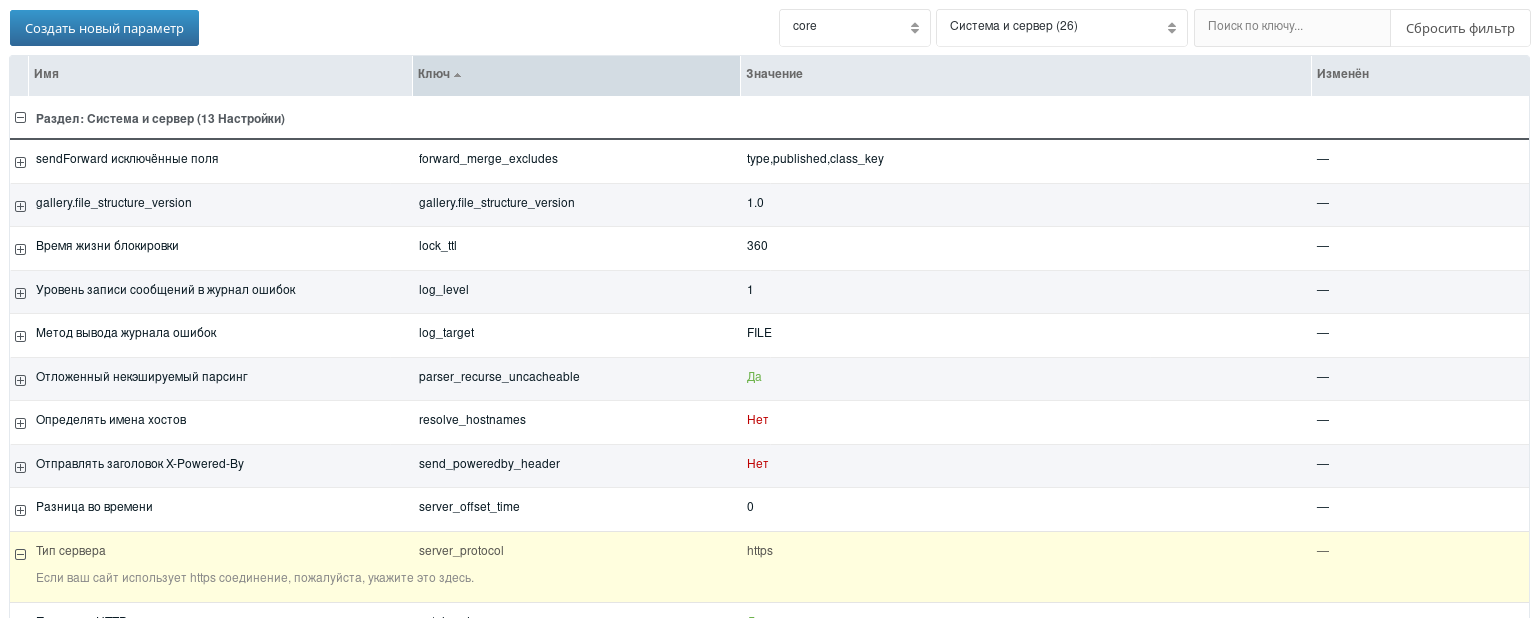1533x618 pixels.
Task: Expand the server_offset_time row plus icon
Action: (20, 510)
